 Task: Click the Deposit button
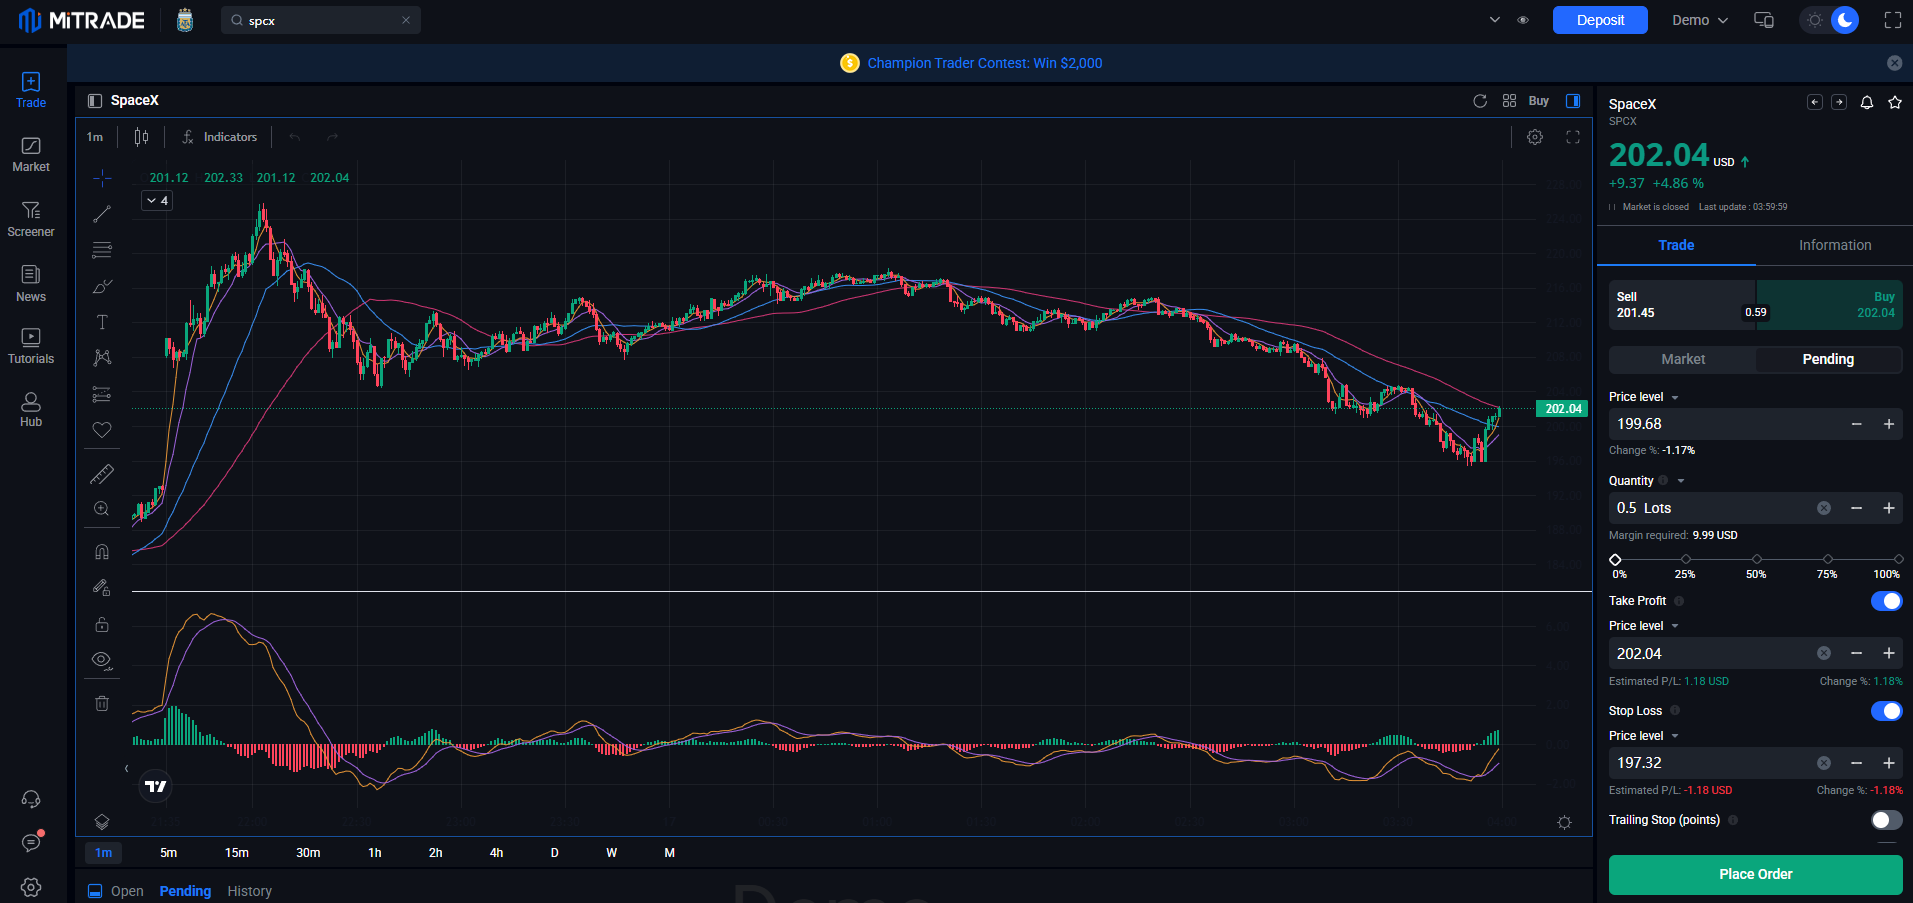1600,20
